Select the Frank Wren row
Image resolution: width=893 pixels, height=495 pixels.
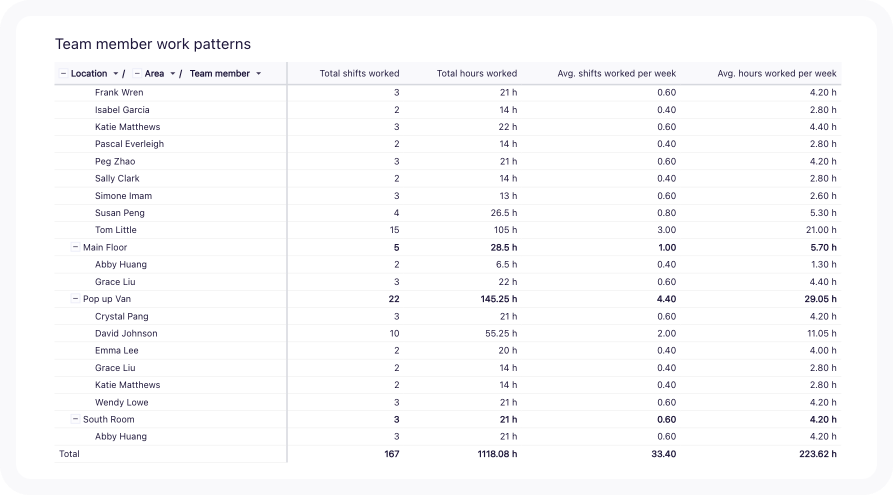448,92
